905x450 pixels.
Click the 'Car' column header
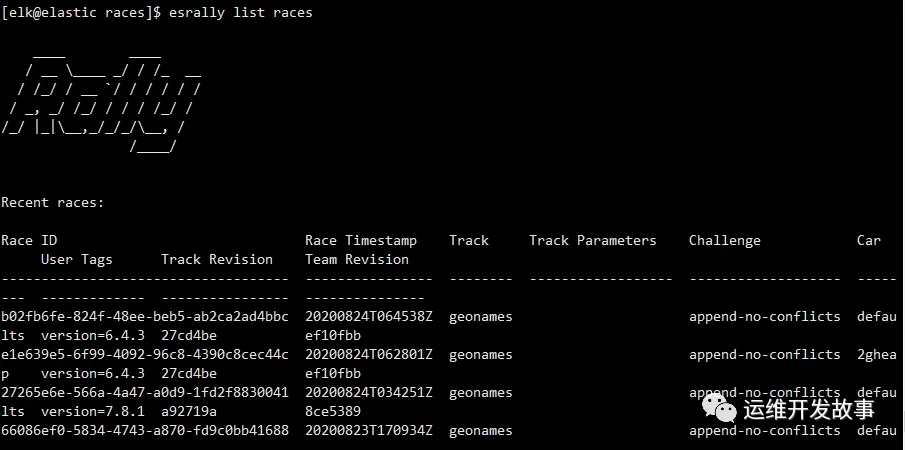tap(869, 241)
